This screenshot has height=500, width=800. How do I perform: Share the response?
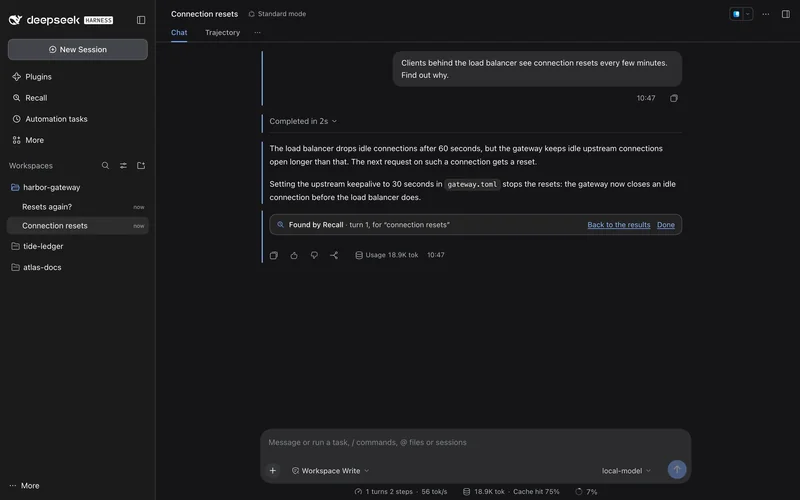click(334, 255)
